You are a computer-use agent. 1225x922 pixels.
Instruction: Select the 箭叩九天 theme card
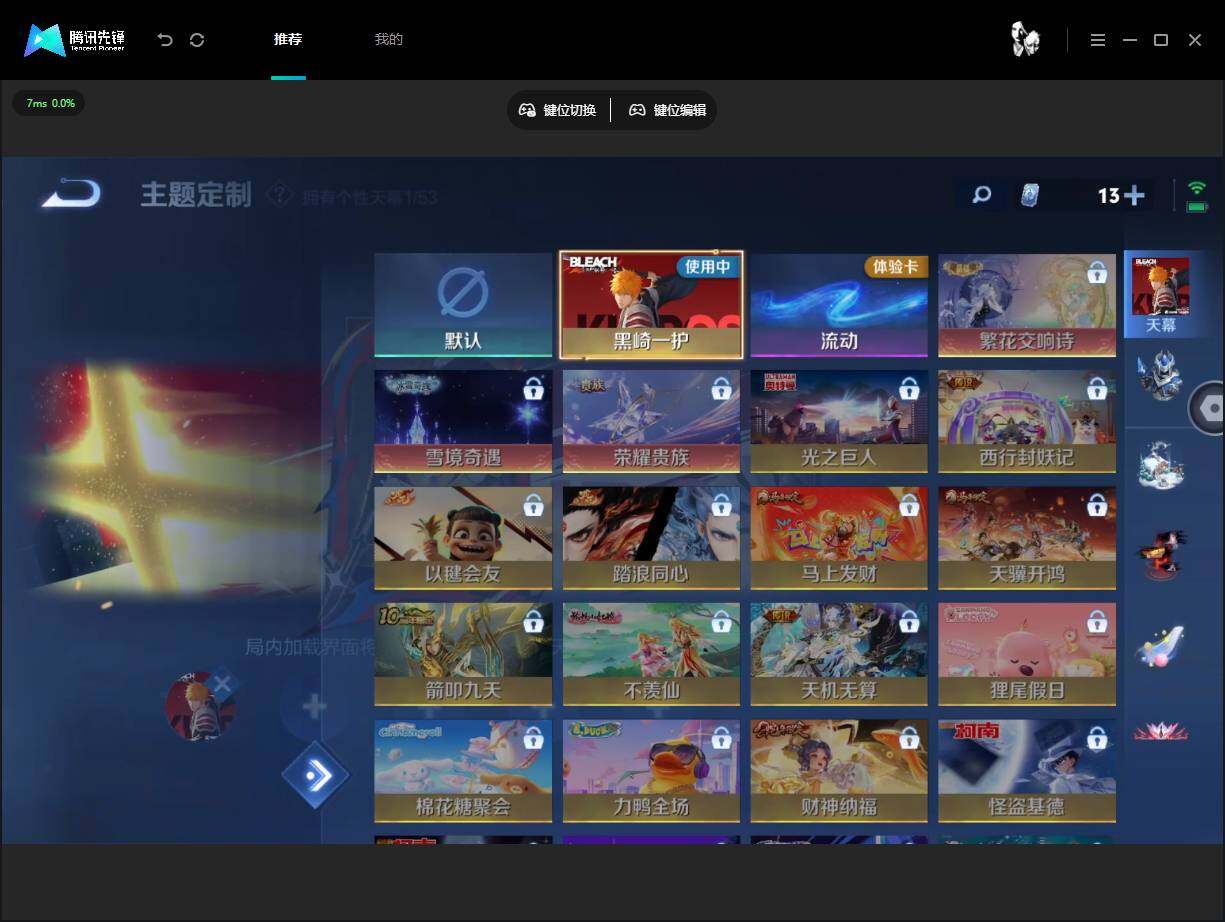tap(463, 654)
